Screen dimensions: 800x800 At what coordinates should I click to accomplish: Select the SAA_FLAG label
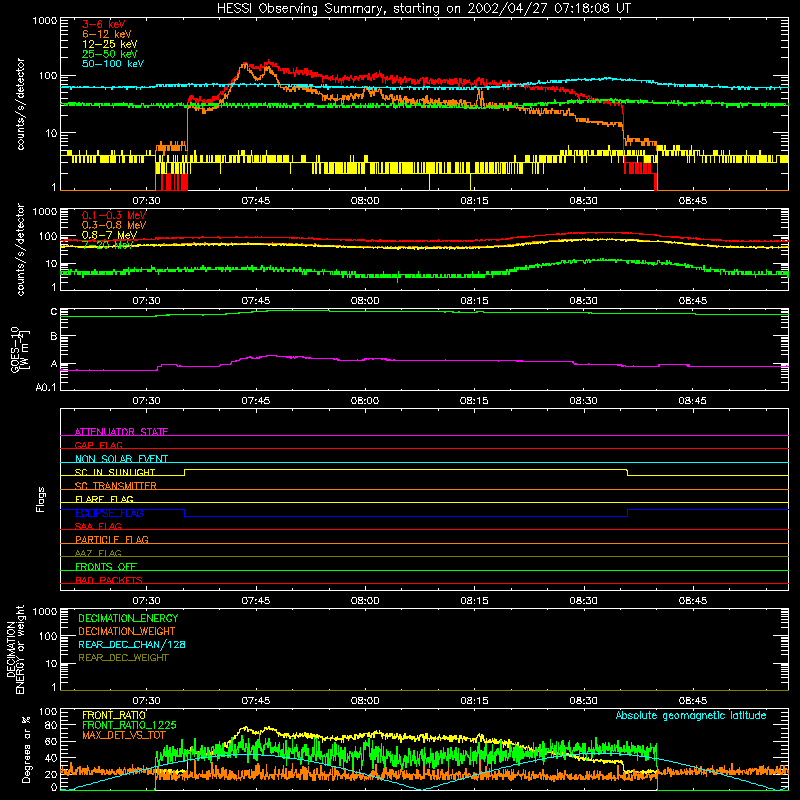click(x=98, y=526)
